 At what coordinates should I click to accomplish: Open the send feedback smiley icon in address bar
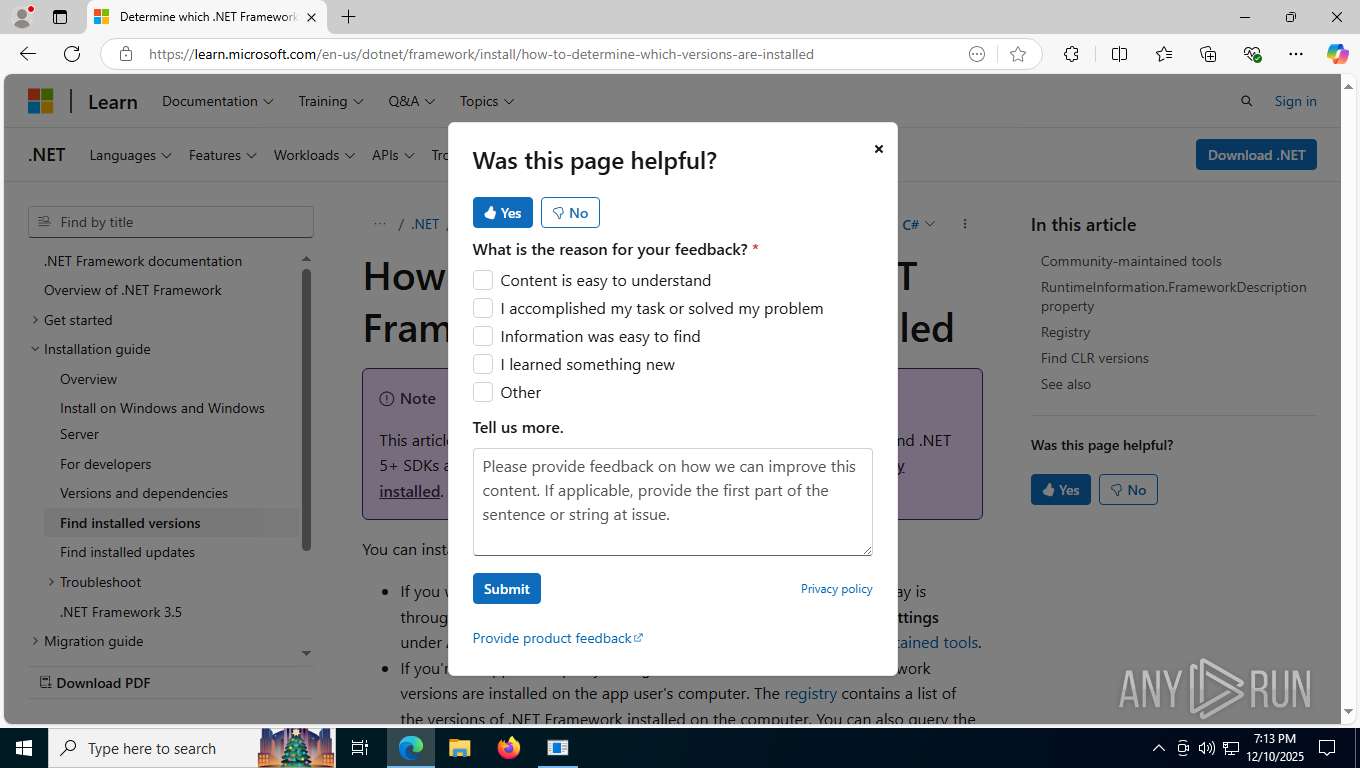click(977, 54)
